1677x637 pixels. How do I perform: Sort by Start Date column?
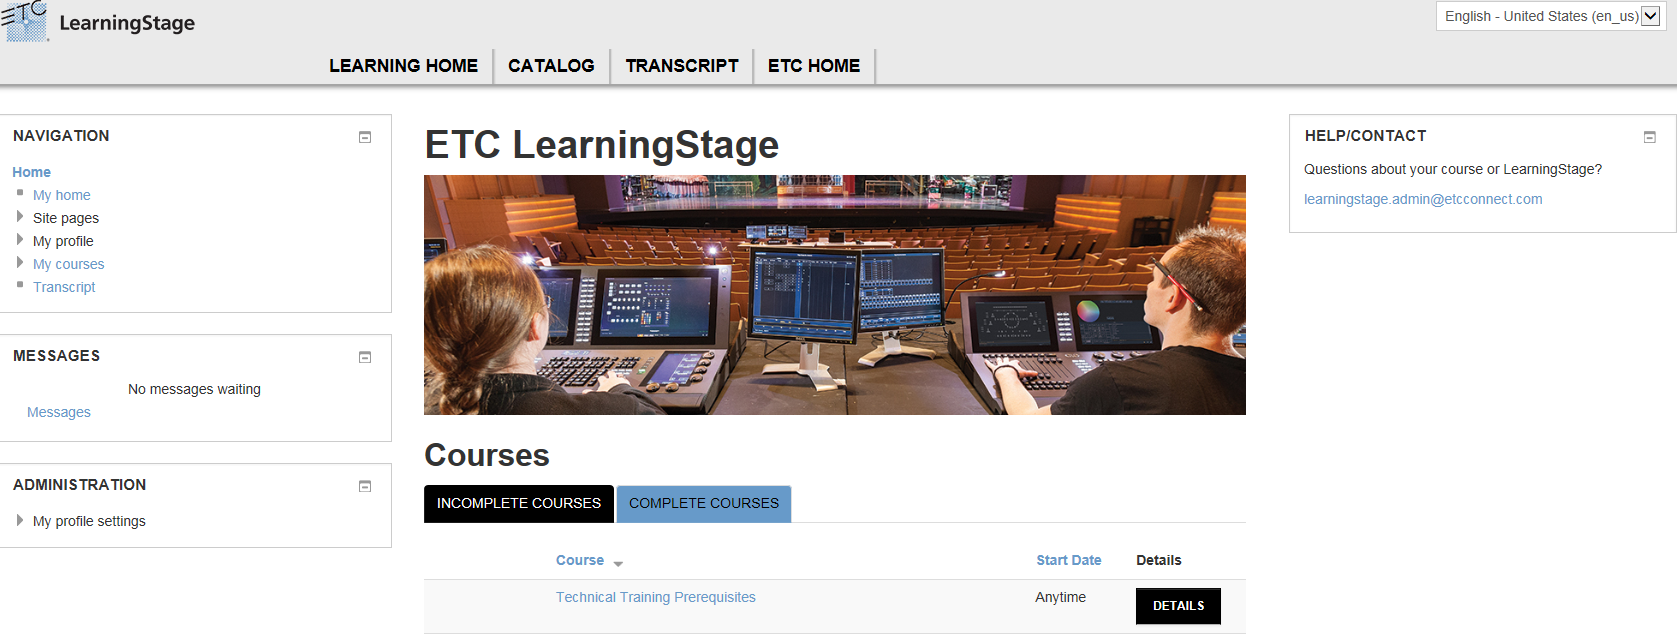point(1068,560)
